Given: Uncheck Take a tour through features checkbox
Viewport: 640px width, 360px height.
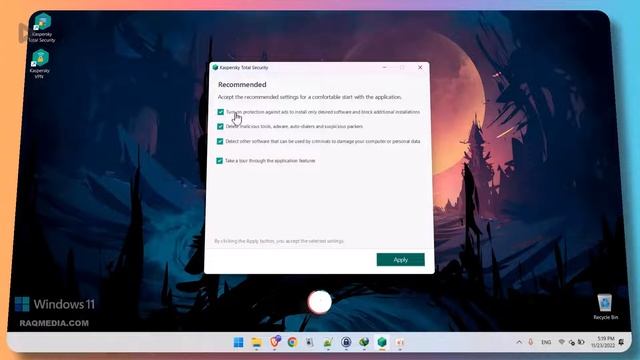Looking at the screenshot, I should [x=219, y=161].
